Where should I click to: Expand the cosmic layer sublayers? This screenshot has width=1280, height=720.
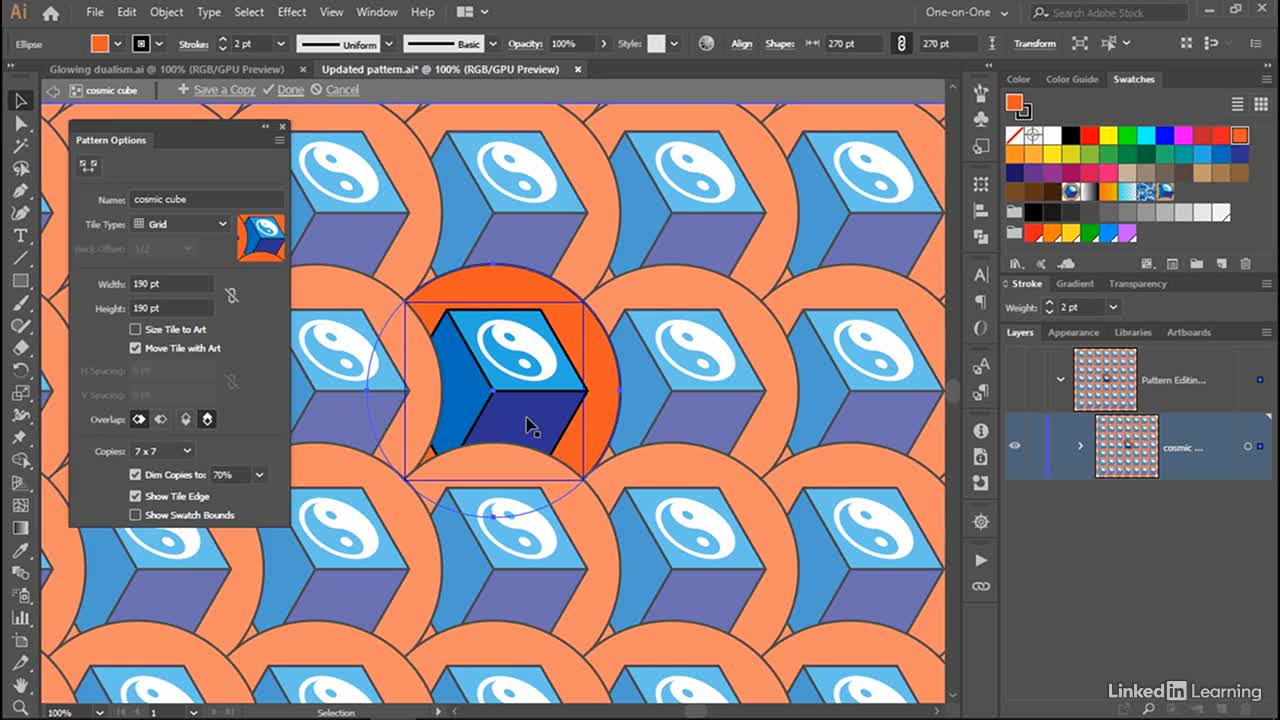pos(1080,446)
